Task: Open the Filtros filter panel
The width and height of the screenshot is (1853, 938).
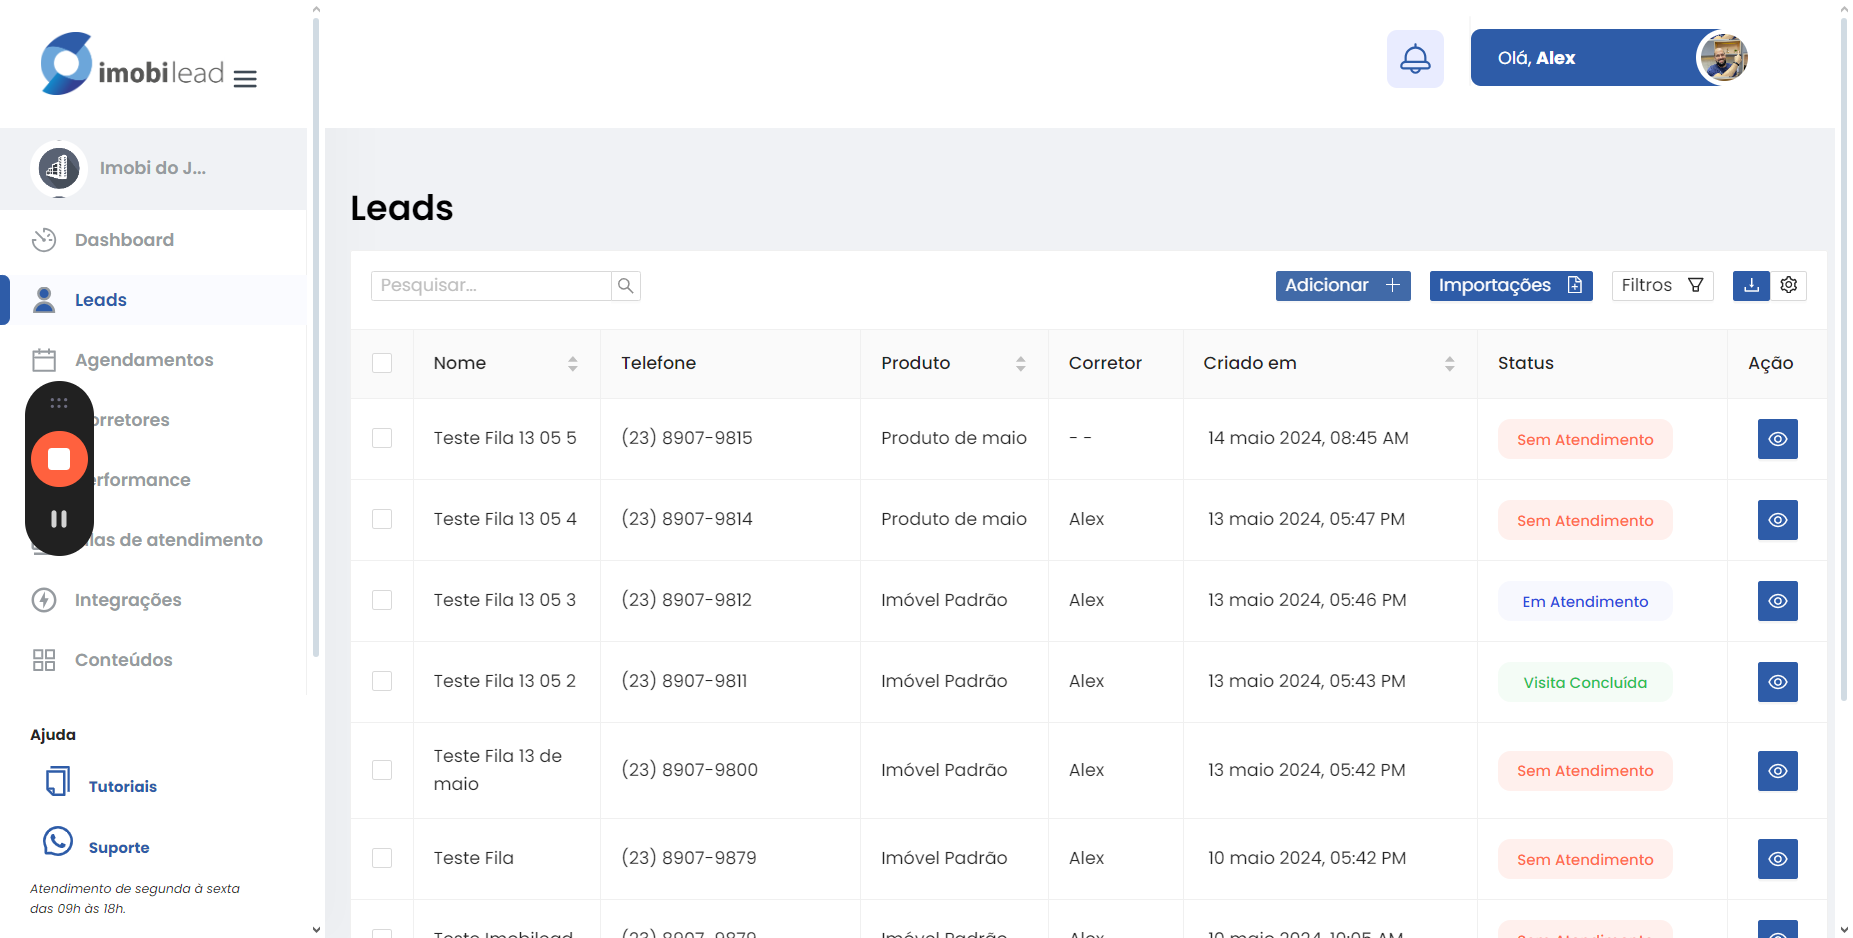Action: tap(1662, 286)
